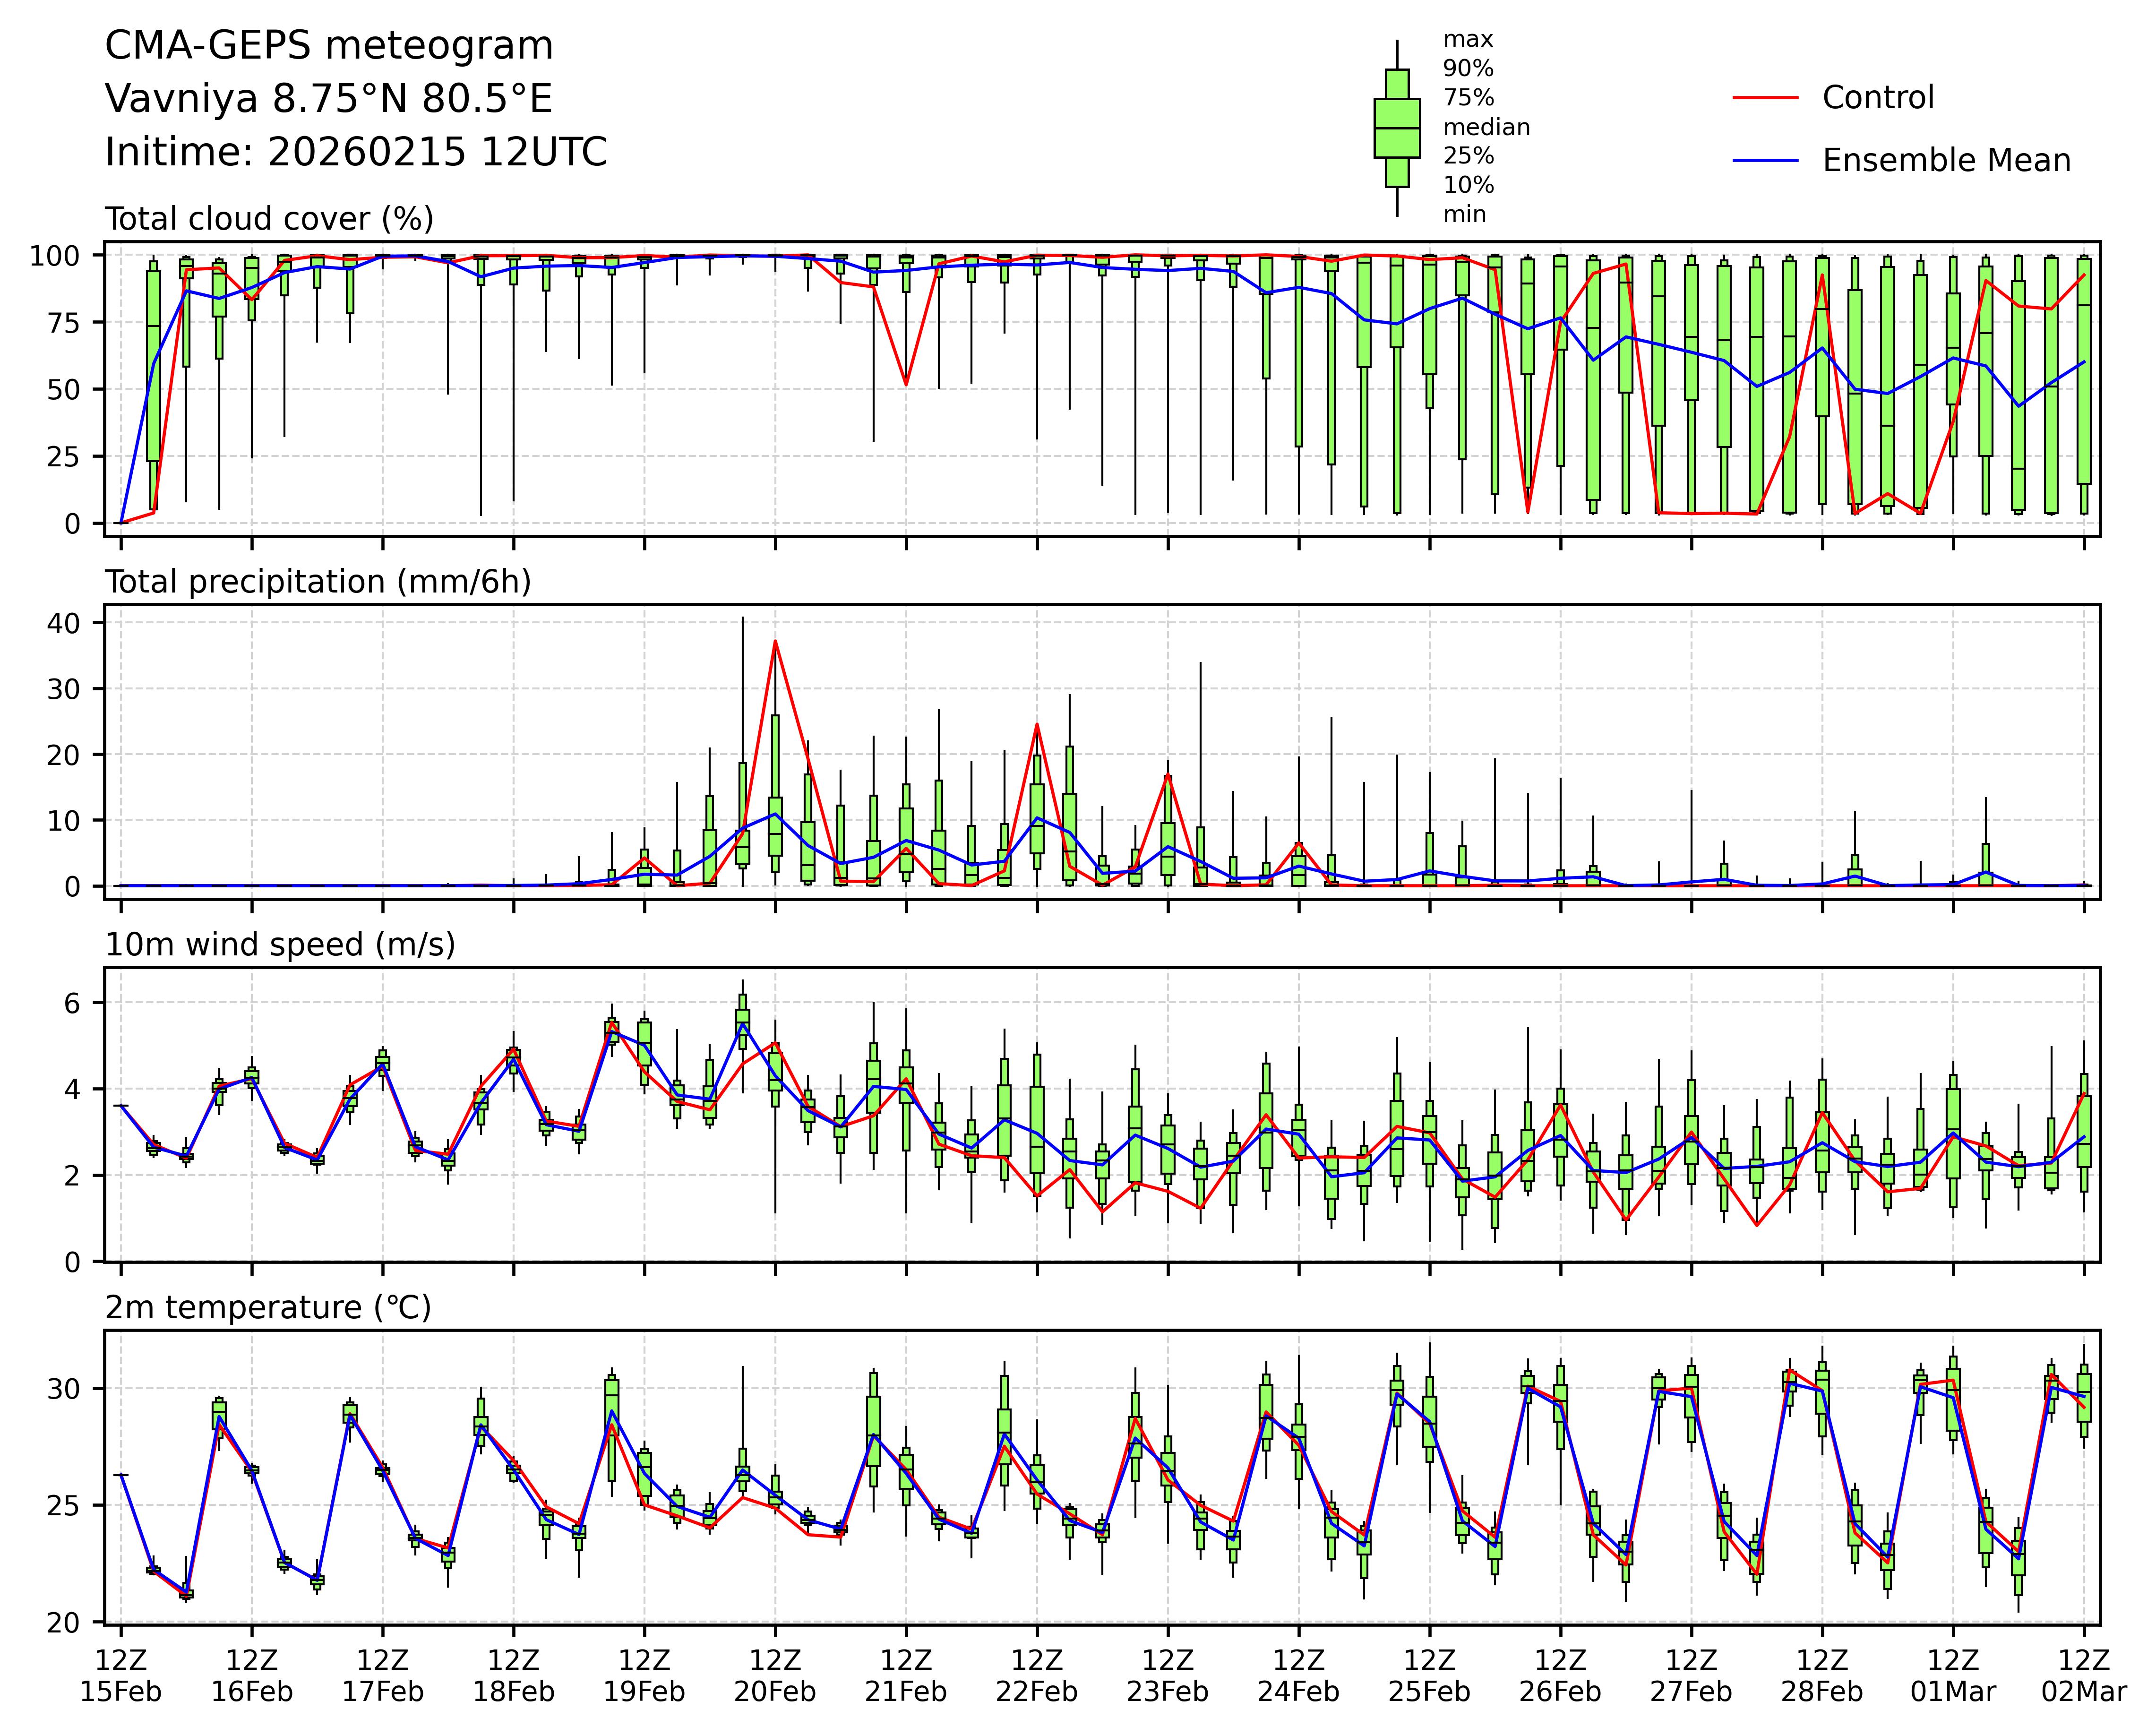The width and height of the screenshot is (2156, 1735).
Task: Click the red precipitation peak near 20Feb
Action: point(775,642)
